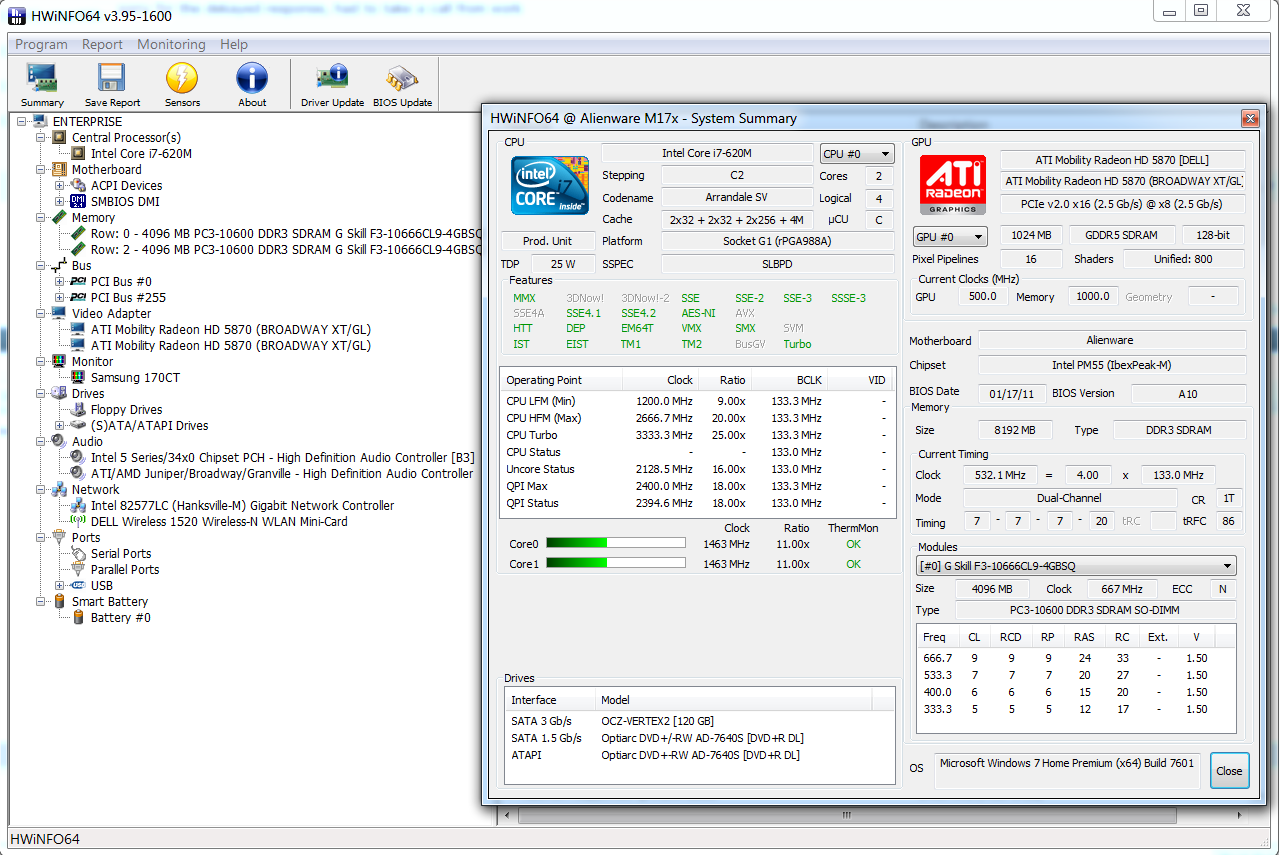The height and width of the screenshot is (855, 1279).
Task: Open the memory Modules G Skill dropdown
Action: [x=1076, y=566]
